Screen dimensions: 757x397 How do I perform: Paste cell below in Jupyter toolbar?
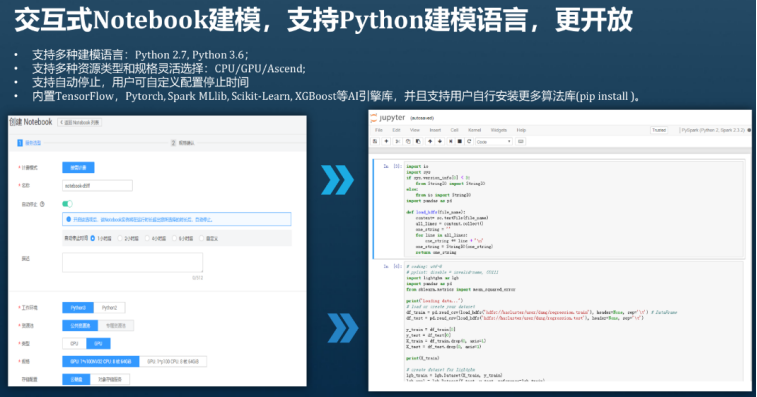click(418, 142)
